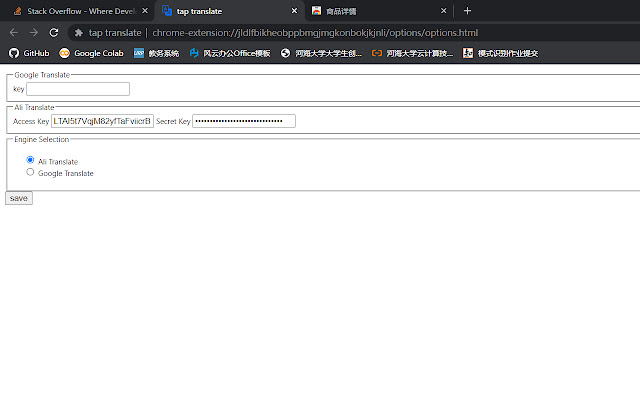Click the browser forward arrow
Screen dimensions: 640x400
(34, 33)
